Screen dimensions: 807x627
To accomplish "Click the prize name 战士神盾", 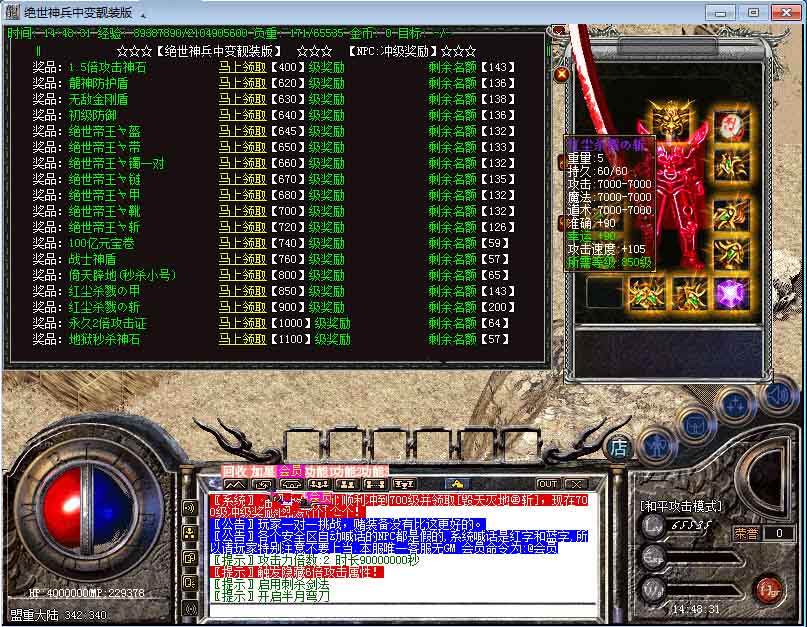I will coord(92,259).
